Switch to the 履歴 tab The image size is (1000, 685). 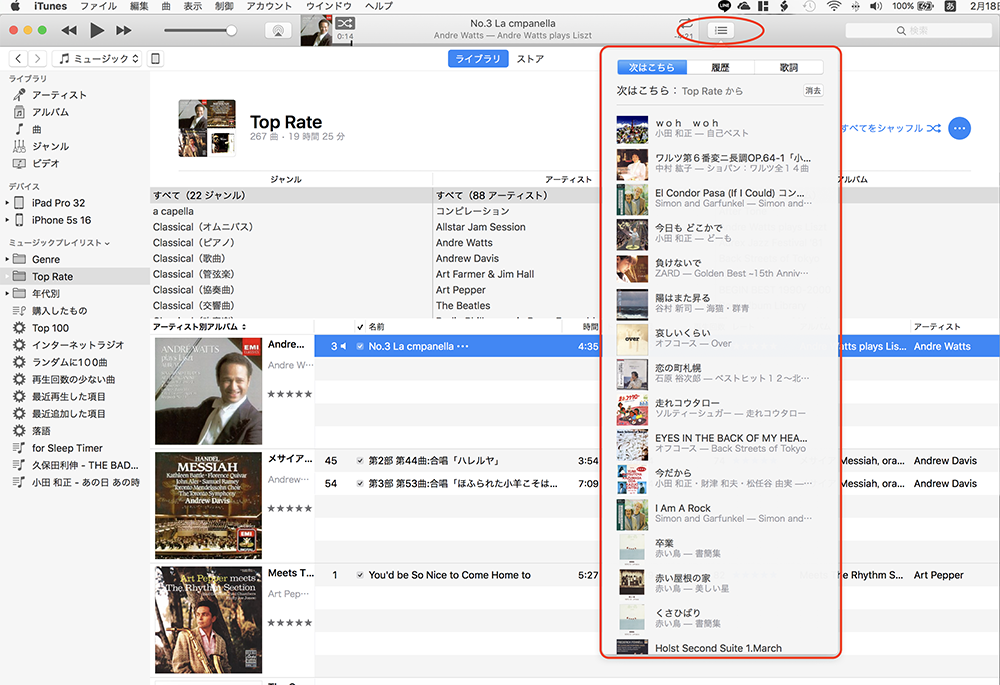click(x=720, y=68)
